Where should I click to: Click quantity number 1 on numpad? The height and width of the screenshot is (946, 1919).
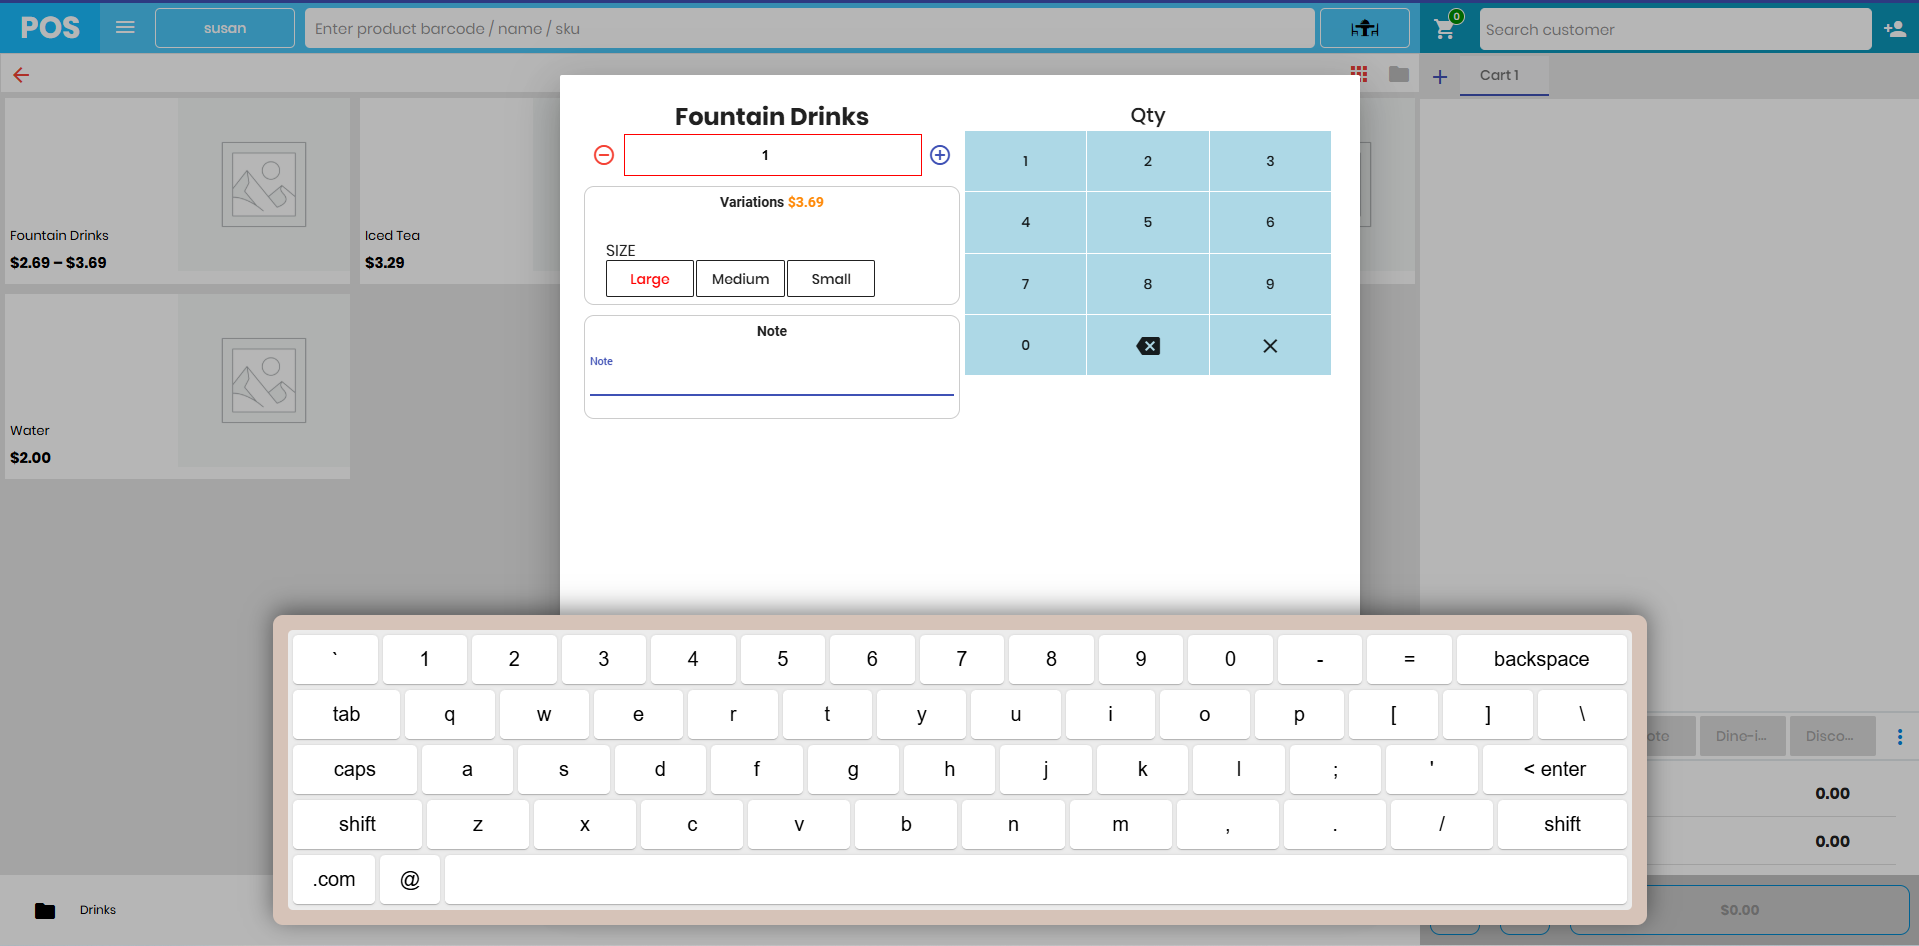[1025, 161]
